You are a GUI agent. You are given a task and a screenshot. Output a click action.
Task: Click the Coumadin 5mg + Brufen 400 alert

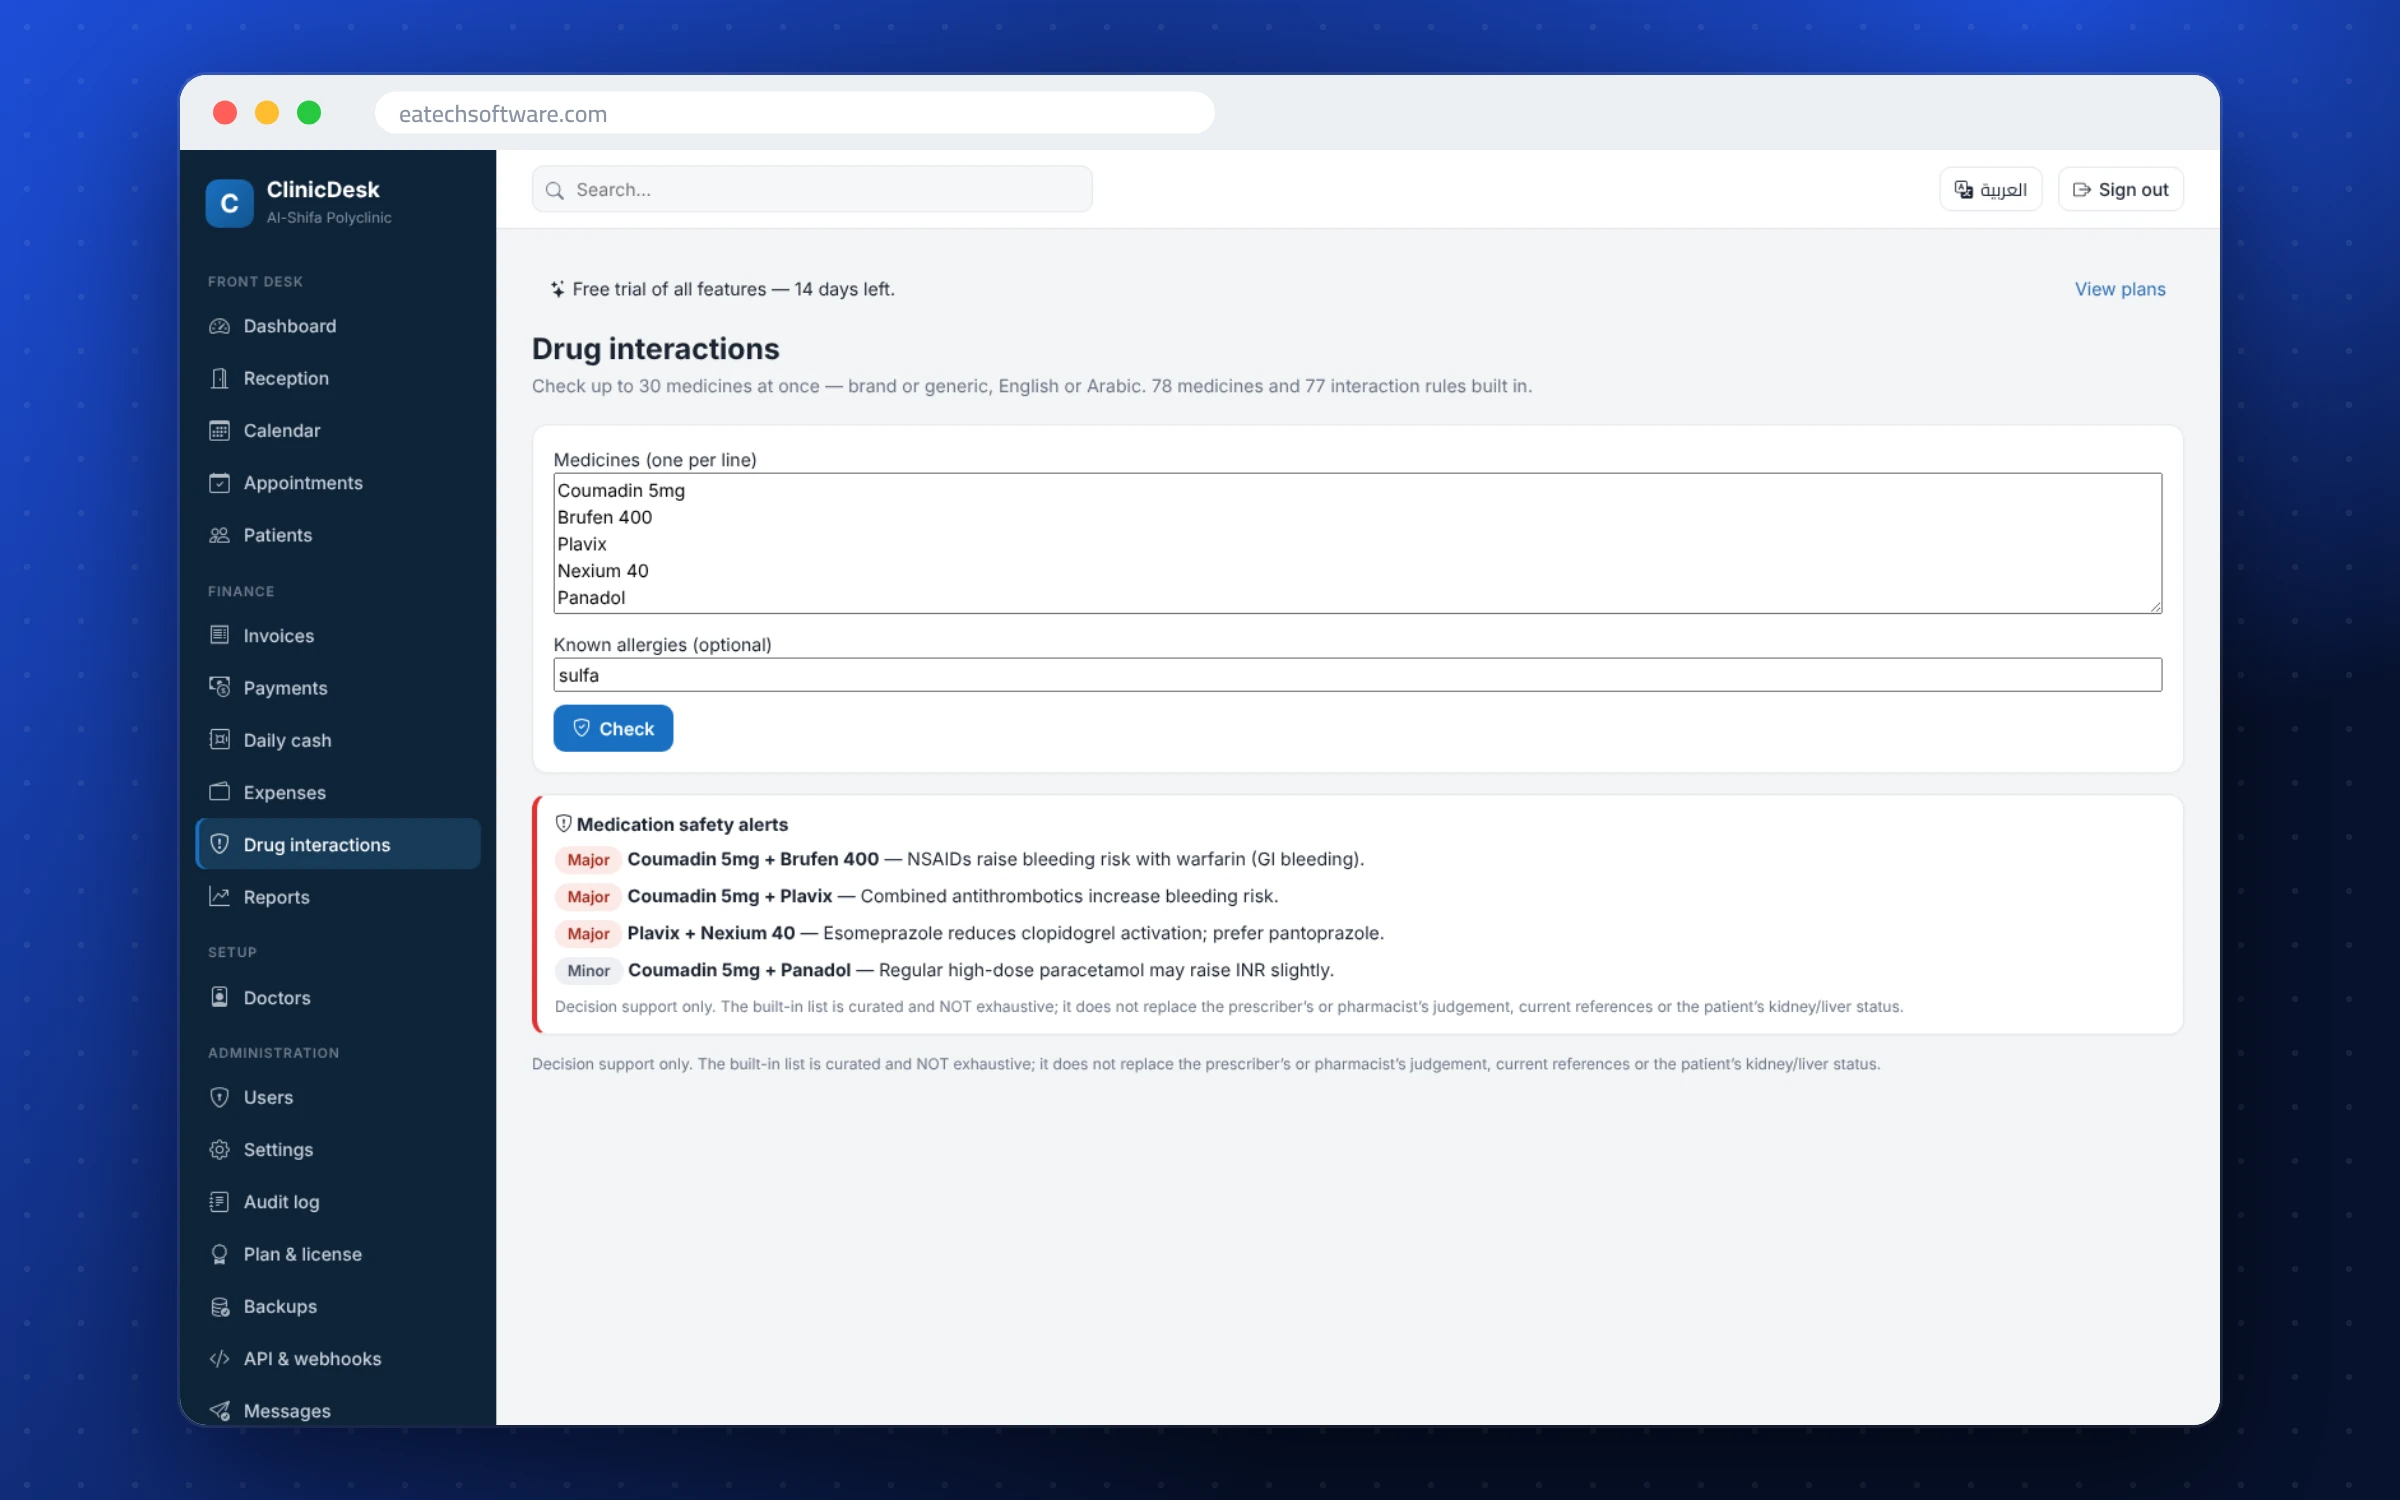[x=959, y=859]
